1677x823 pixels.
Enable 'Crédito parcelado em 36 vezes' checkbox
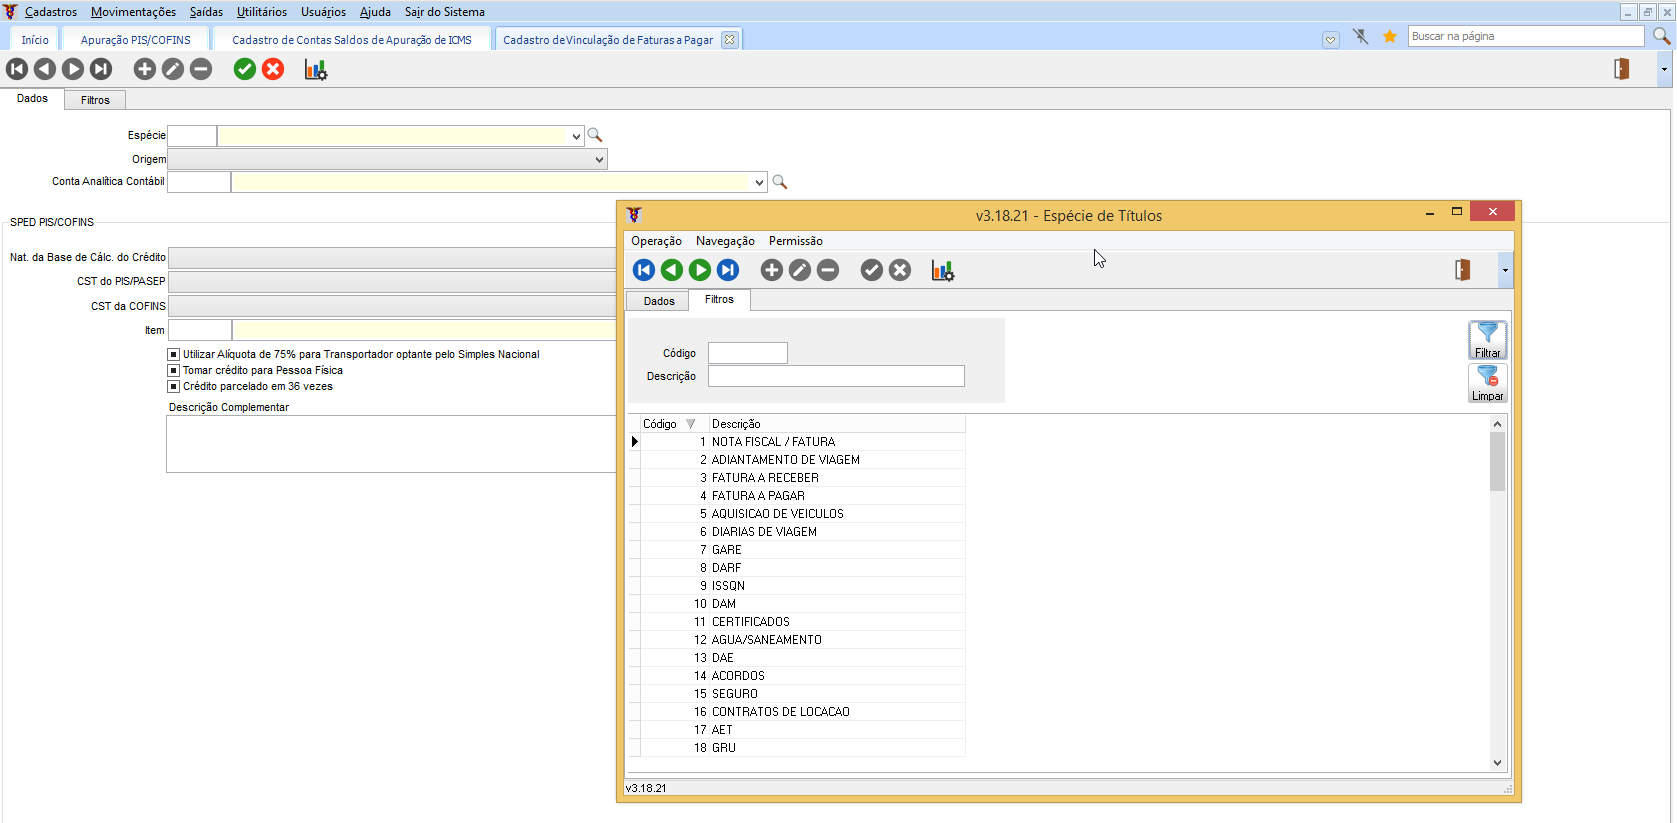174,386
